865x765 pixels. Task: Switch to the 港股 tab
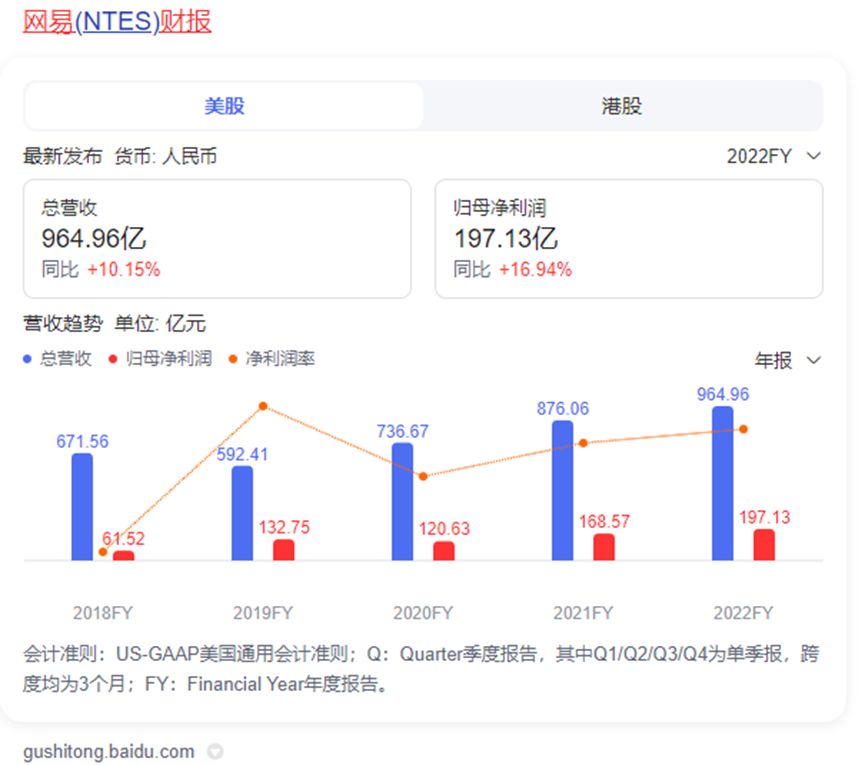point(622,106)
